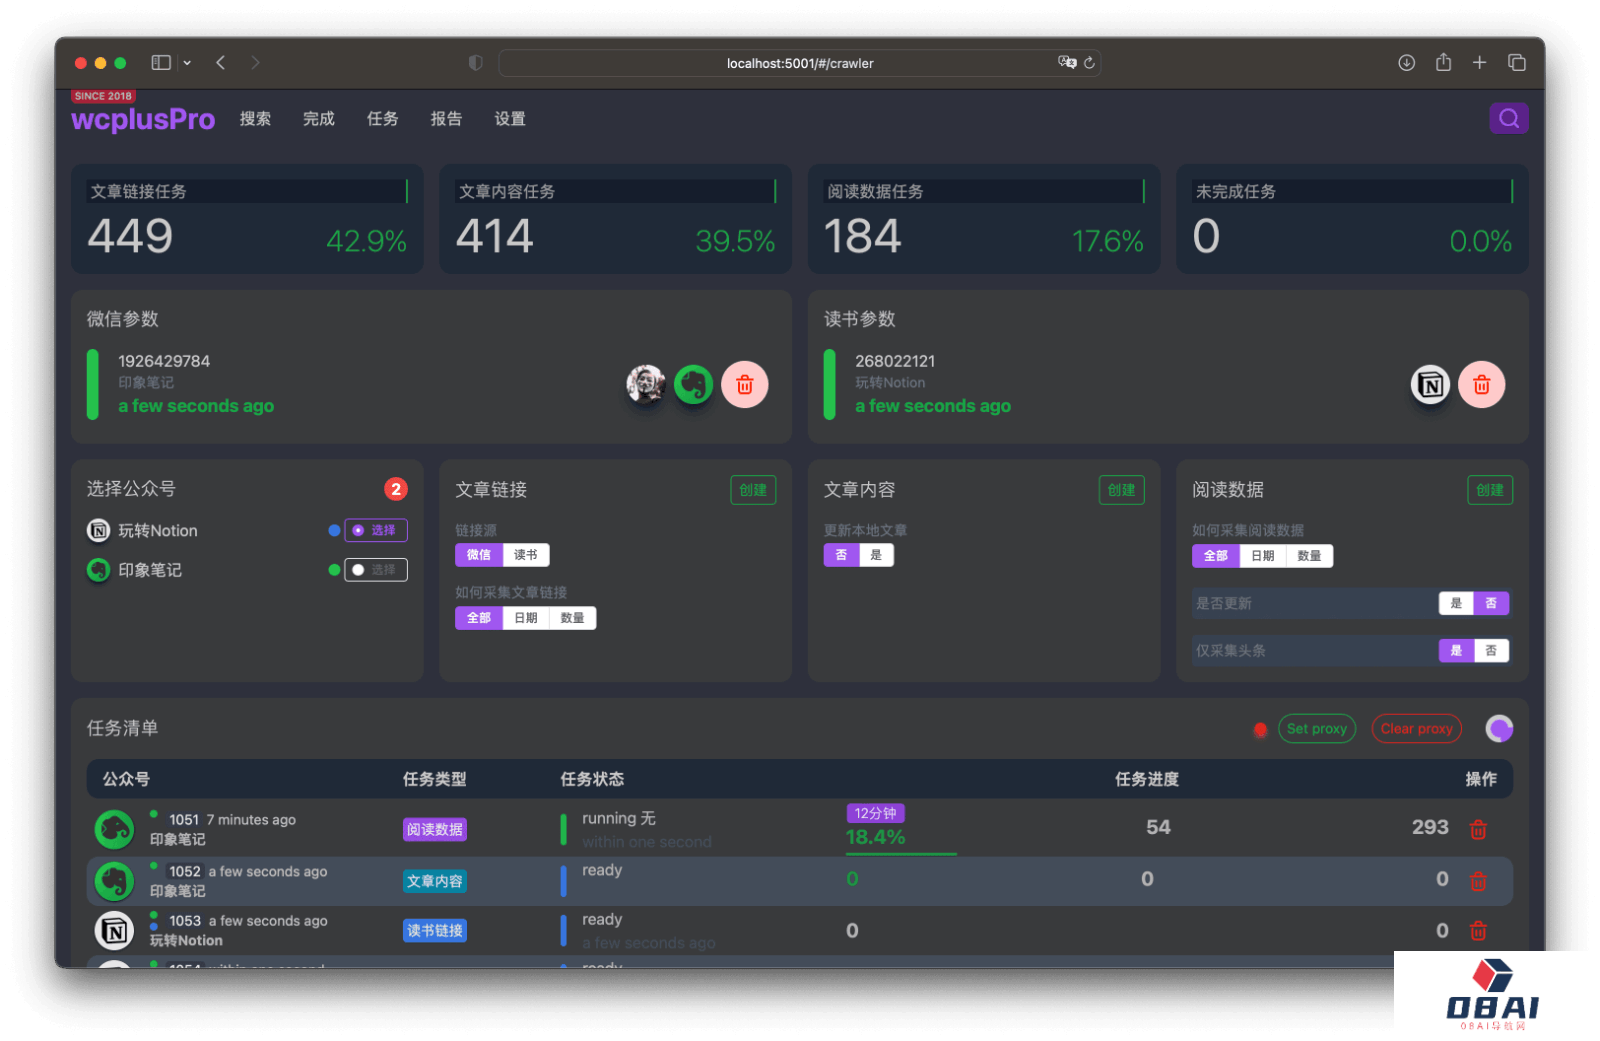
Task: Delete task 1053 with trash icon
Action: click(x=1478, y=931)
